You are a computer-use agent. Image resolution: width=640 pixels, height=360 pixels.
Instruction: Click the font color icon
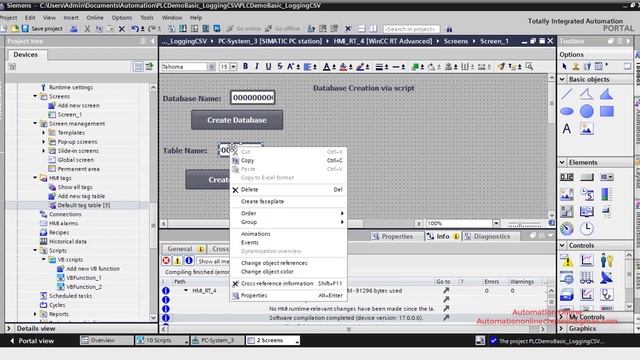coord(326,67)
